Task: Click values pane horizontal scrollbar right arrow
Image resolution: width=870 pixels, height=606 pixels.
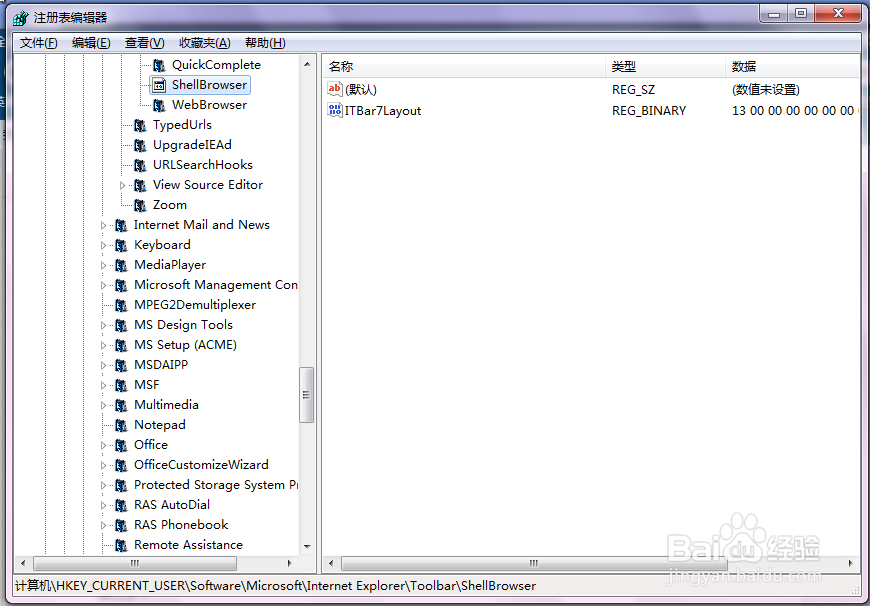Action: pos(851,563)
